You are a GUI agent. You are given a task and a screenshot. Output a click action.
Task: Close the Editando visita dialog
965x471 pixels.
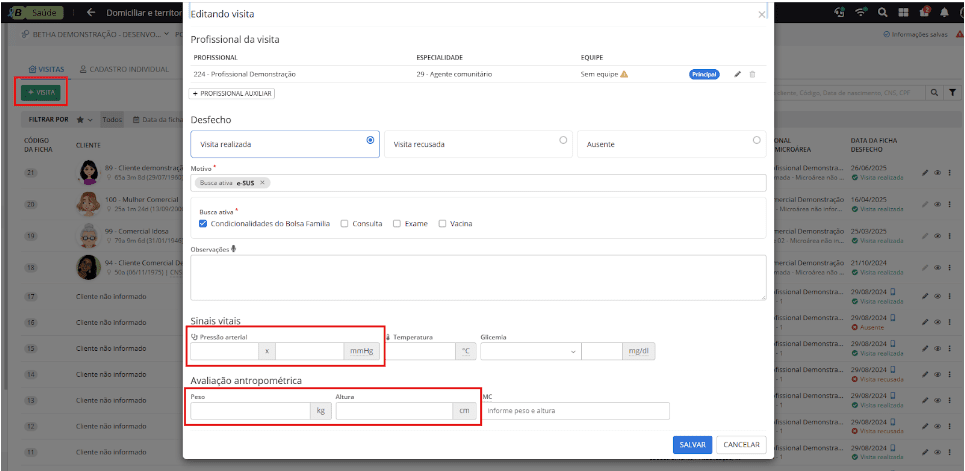pyautogui.click(x=761, y=14)
